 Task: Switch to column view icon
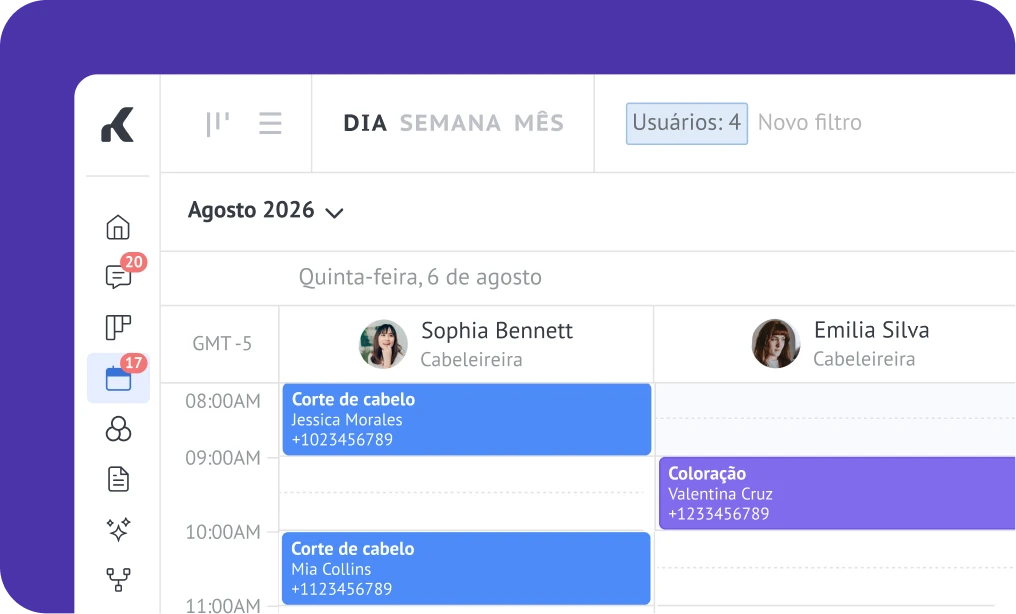coord(217,123)
